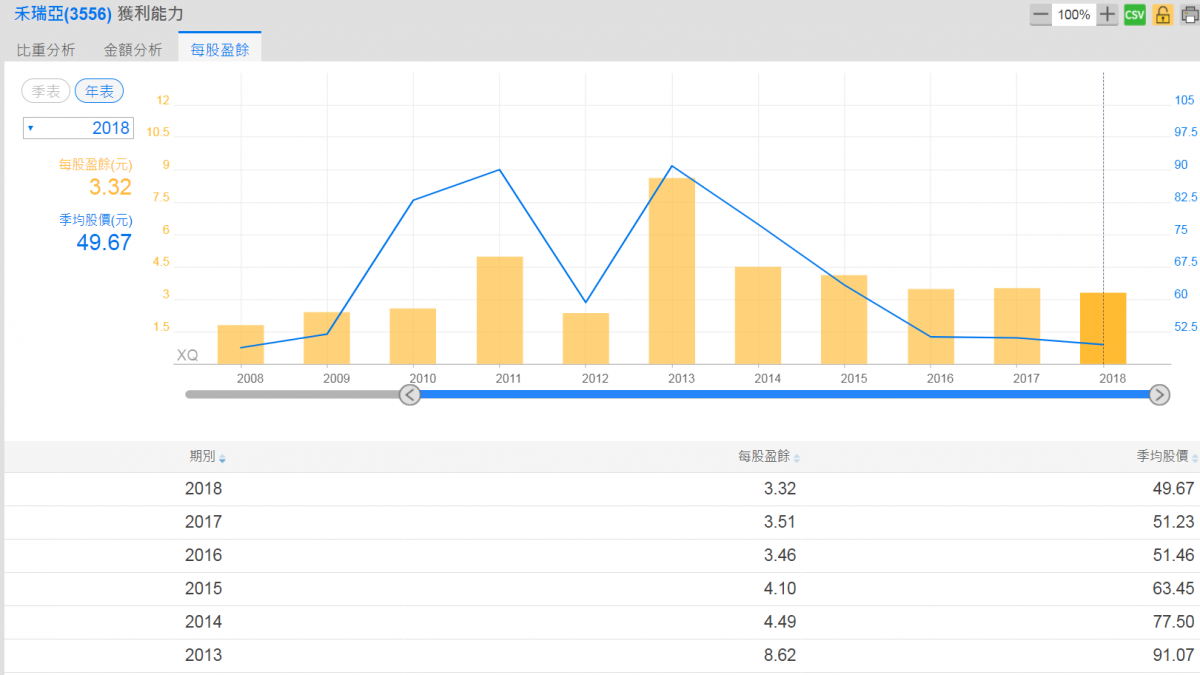Viewport: 1200px width, 675px height.
Task: Click the 2016 bar in the chart
Action: (x=931, y=326)
